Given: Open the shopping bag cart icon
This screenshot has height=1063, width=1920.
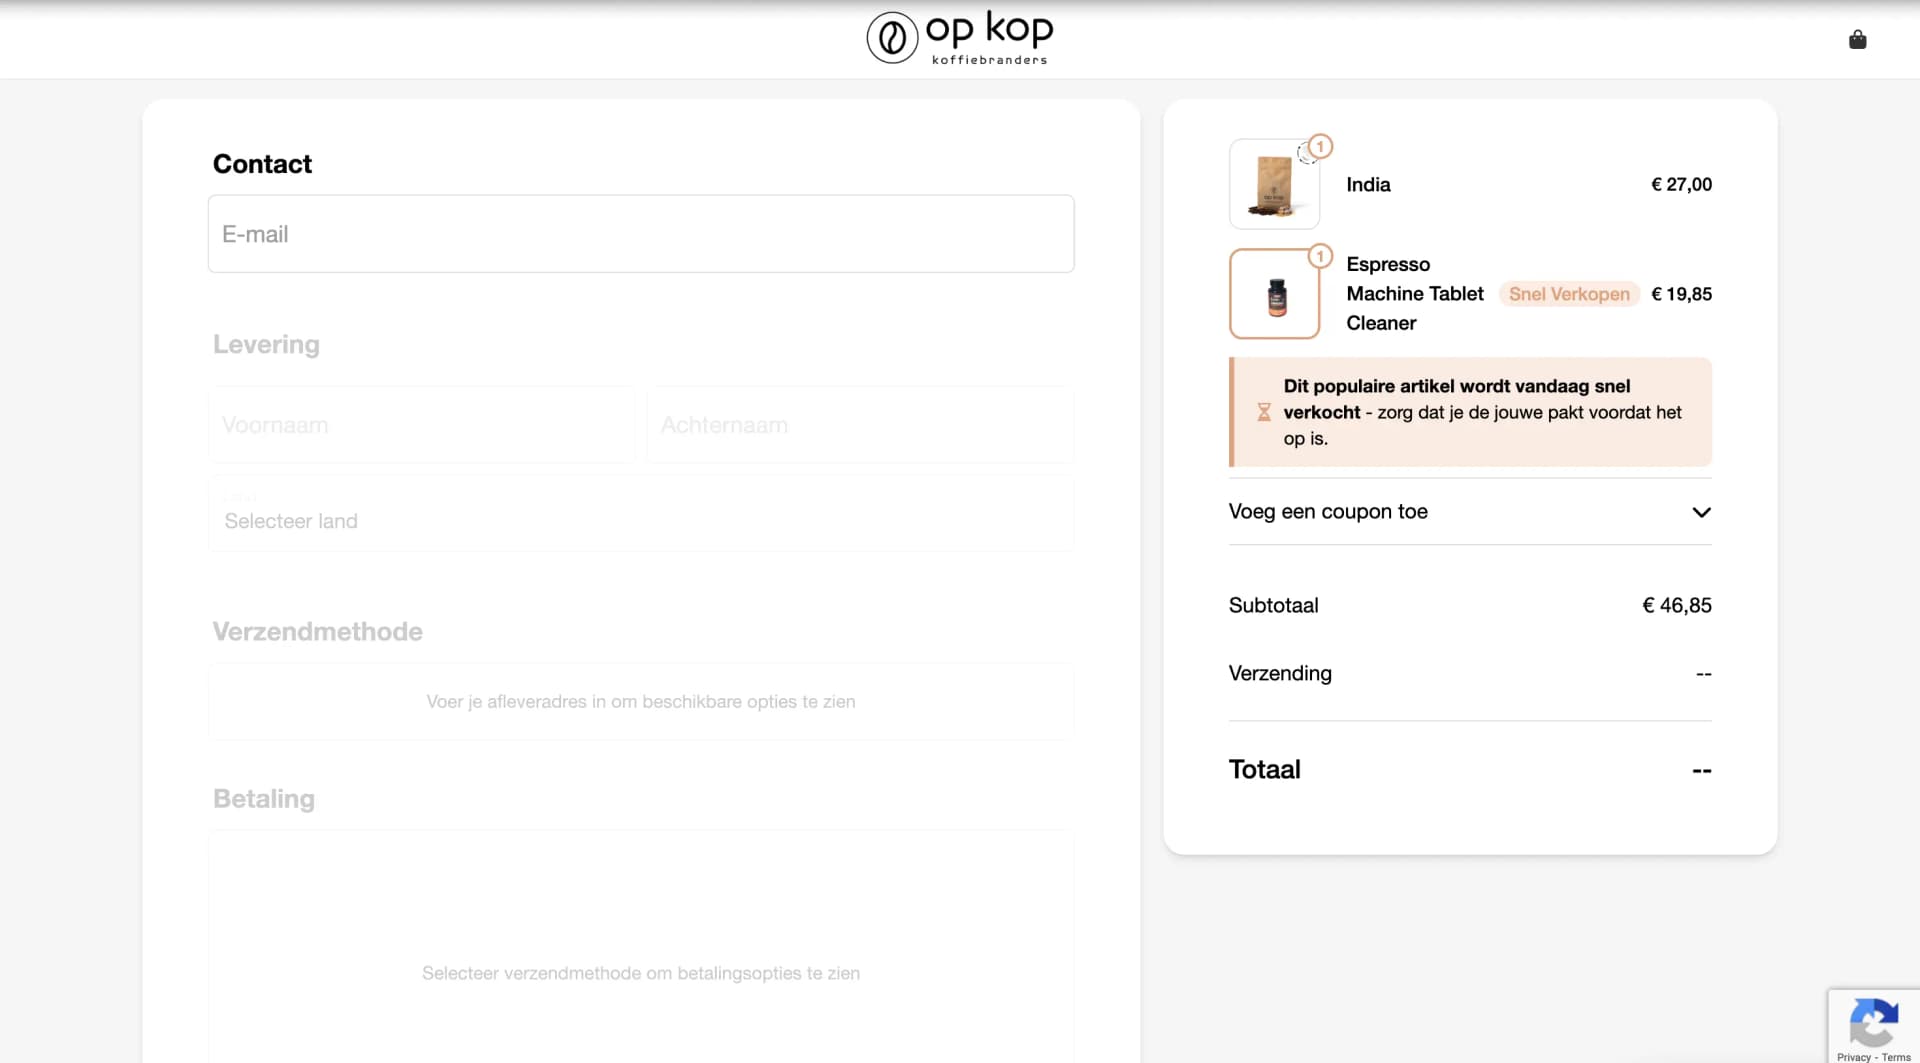Looking at the screenshot, I should point(1857,40).
